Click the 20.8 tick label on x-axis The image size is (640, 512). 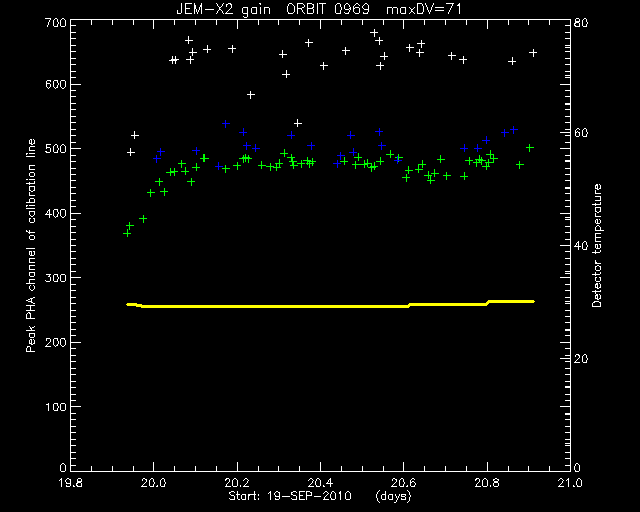coord(487,483)
